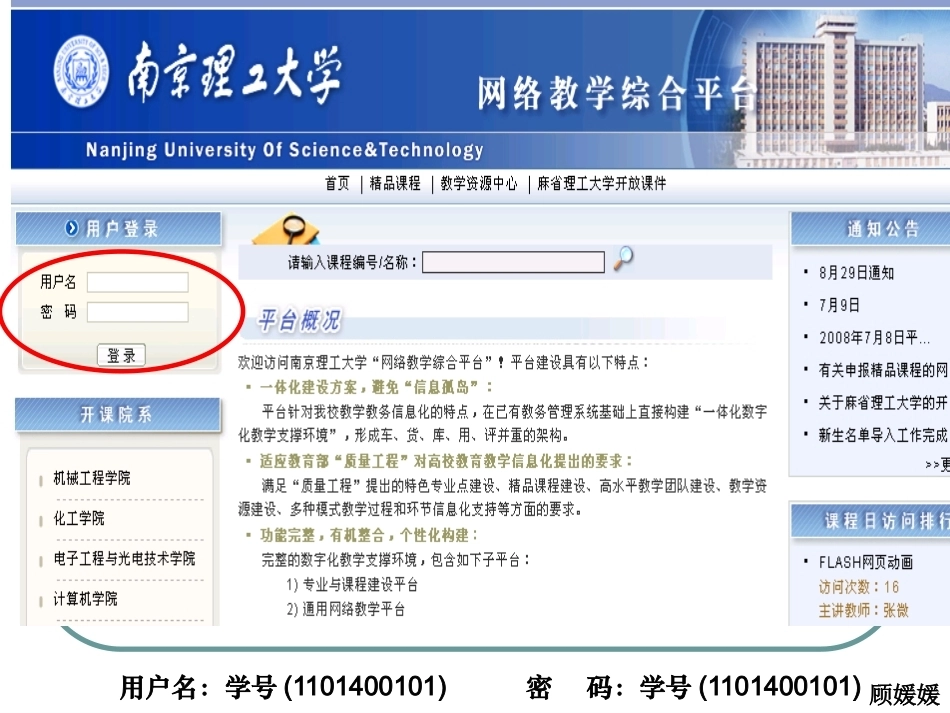Click the book and magnifier illustration
950x713 pixels.
[287, 230]
